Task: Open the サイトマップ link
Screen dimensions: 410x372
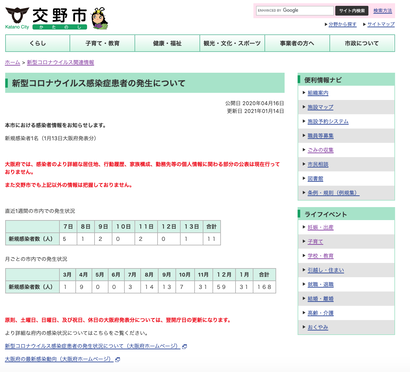Action: (381, 24)
